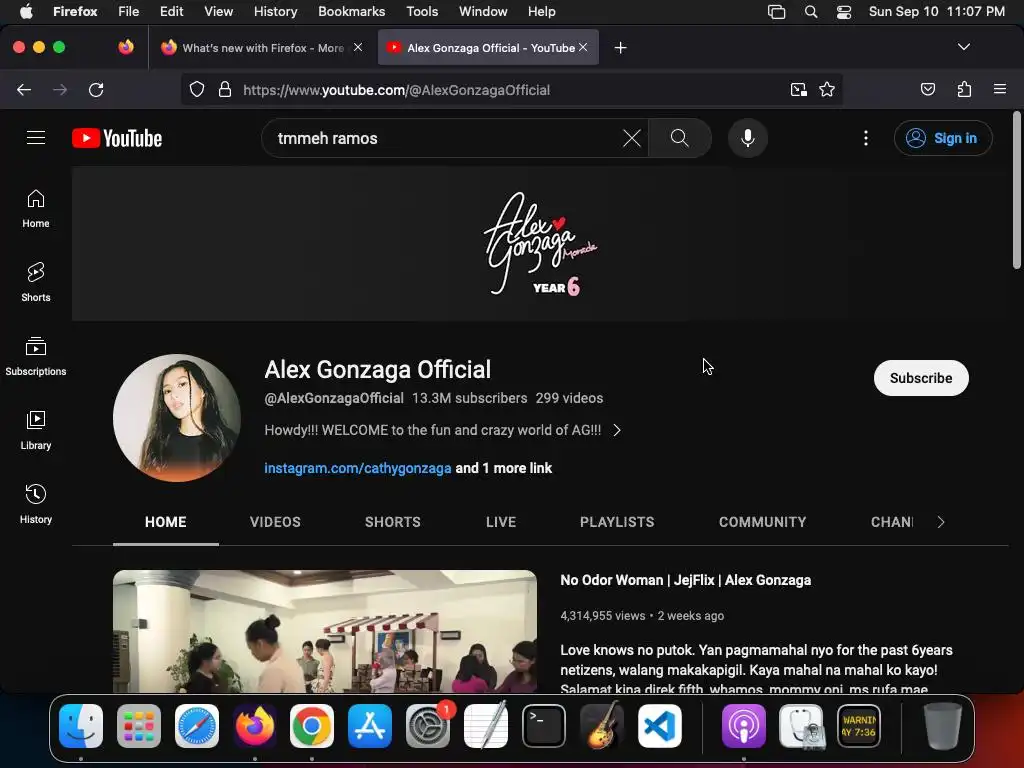Open the No Odor Woman video title
1024x768 pixels.
[x=686, y=580]
